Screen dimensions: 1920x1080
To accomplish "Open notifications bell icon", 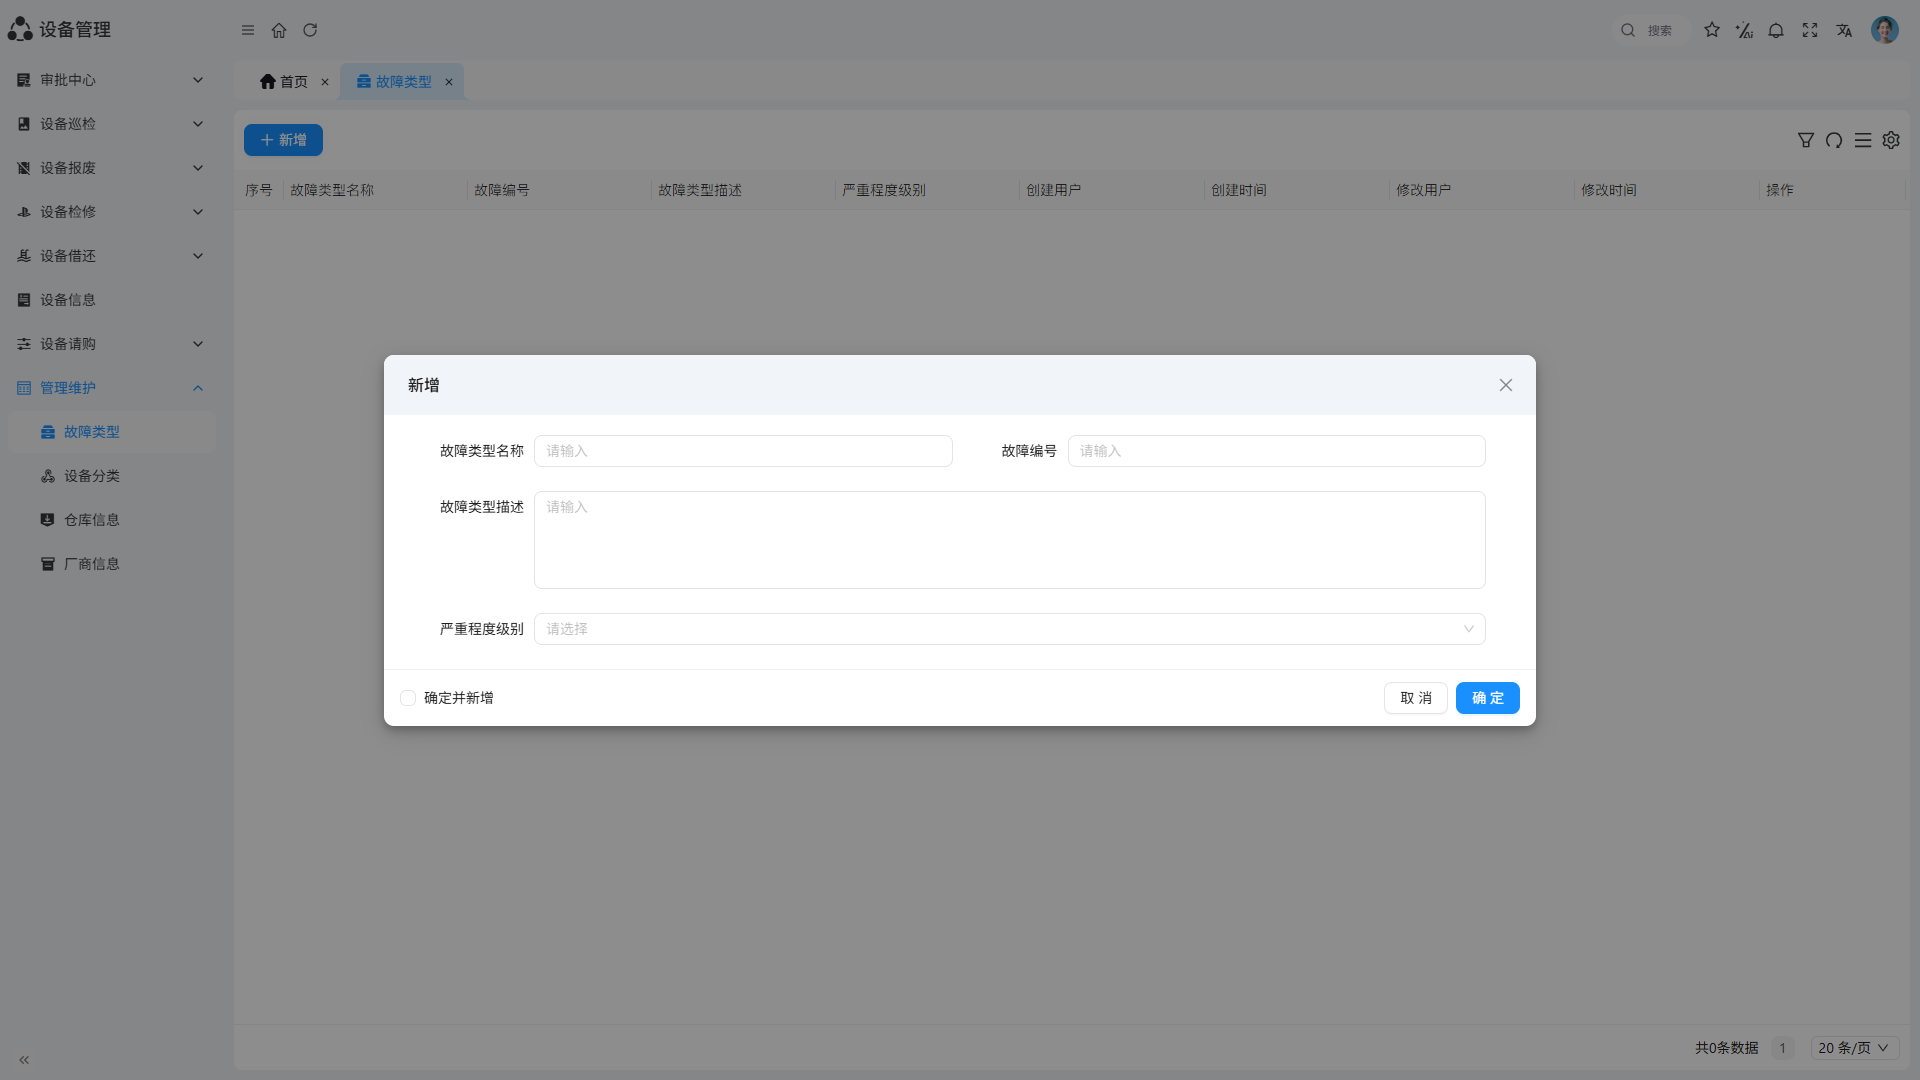I will click(1776, 30).
